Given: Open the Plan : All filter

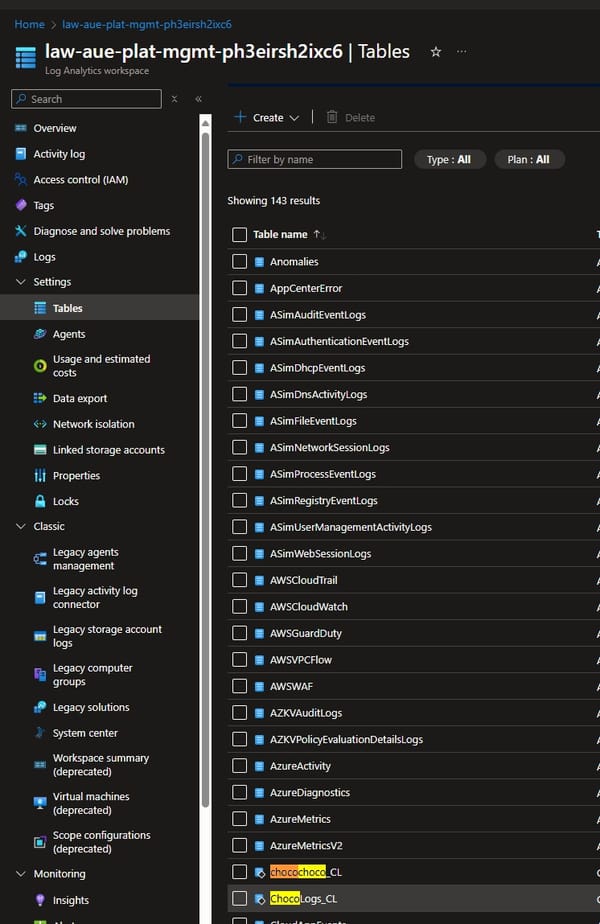Looking at the screenshot, I should pos(529,160).
